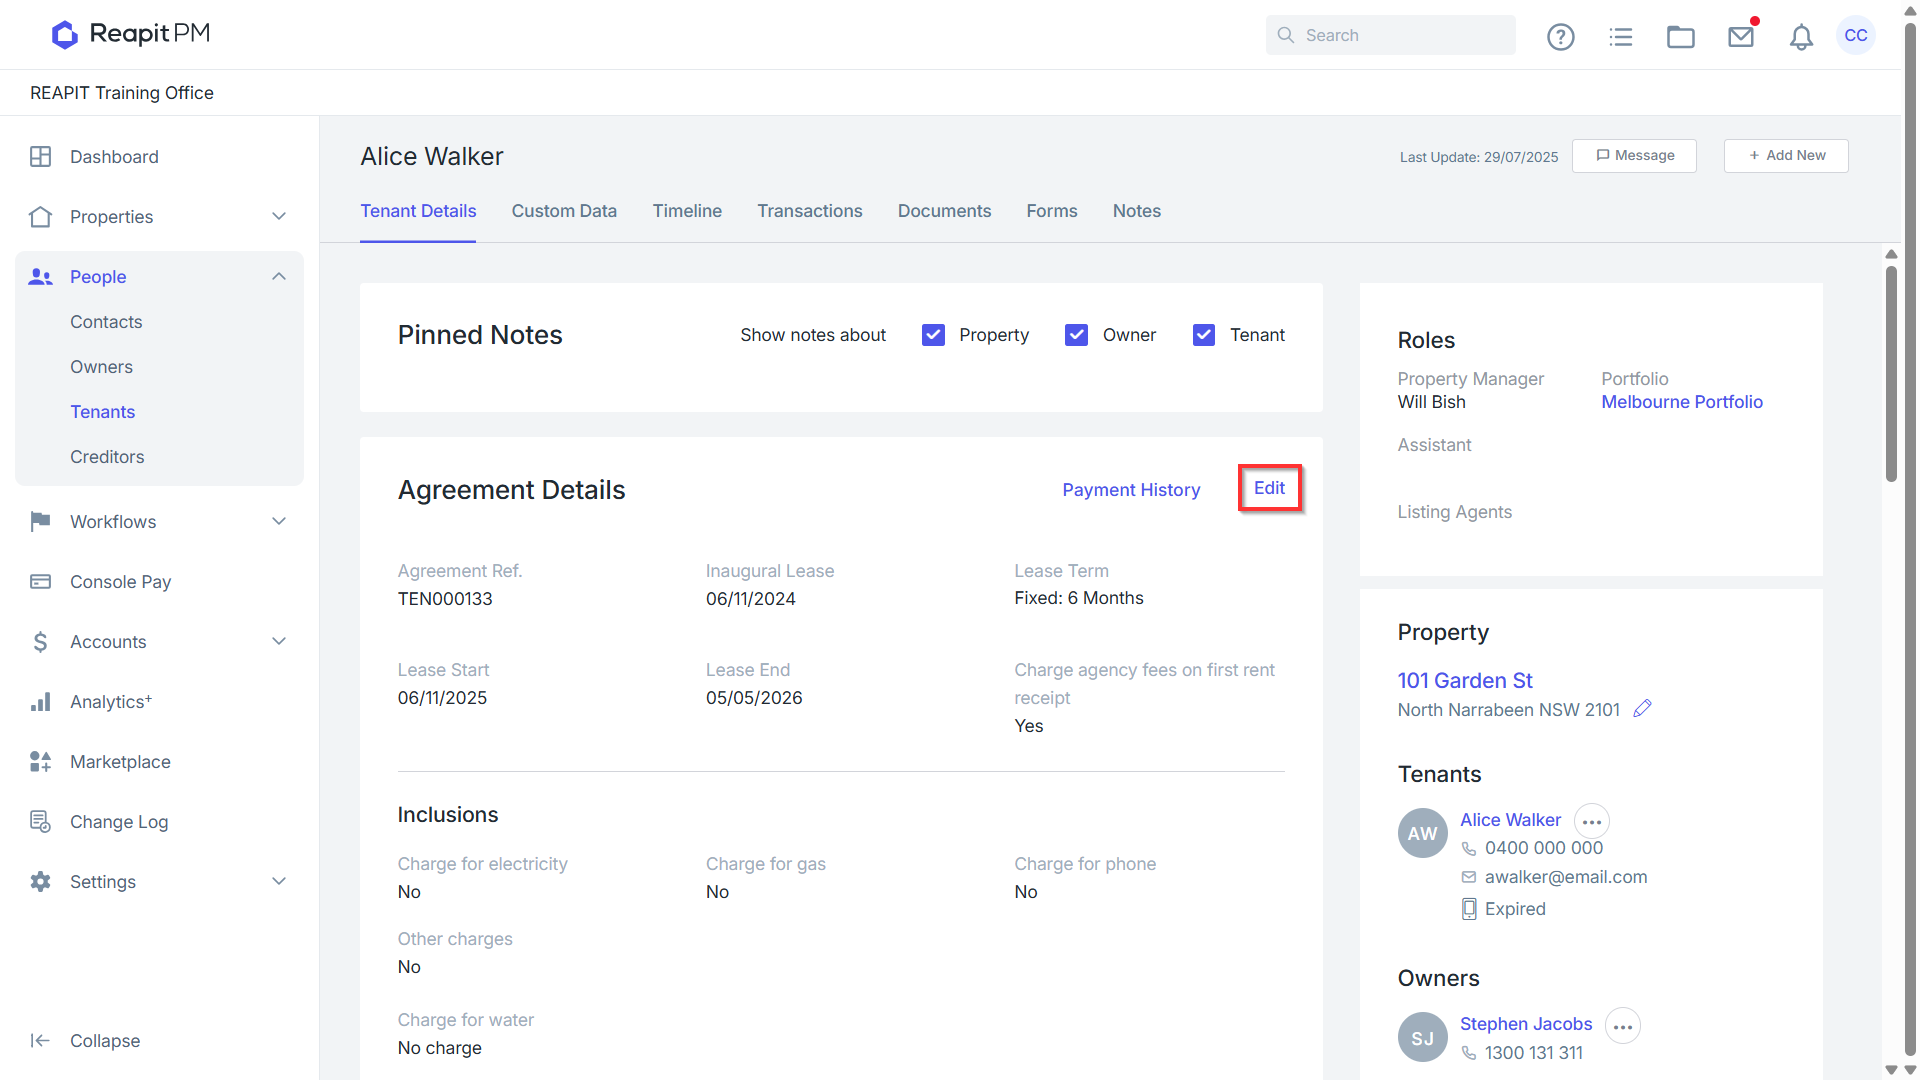Open the ellipsis menu next to Stephen Jacobs
This screenshot has width=1920, height=1080.
tap(1623, 1026)
